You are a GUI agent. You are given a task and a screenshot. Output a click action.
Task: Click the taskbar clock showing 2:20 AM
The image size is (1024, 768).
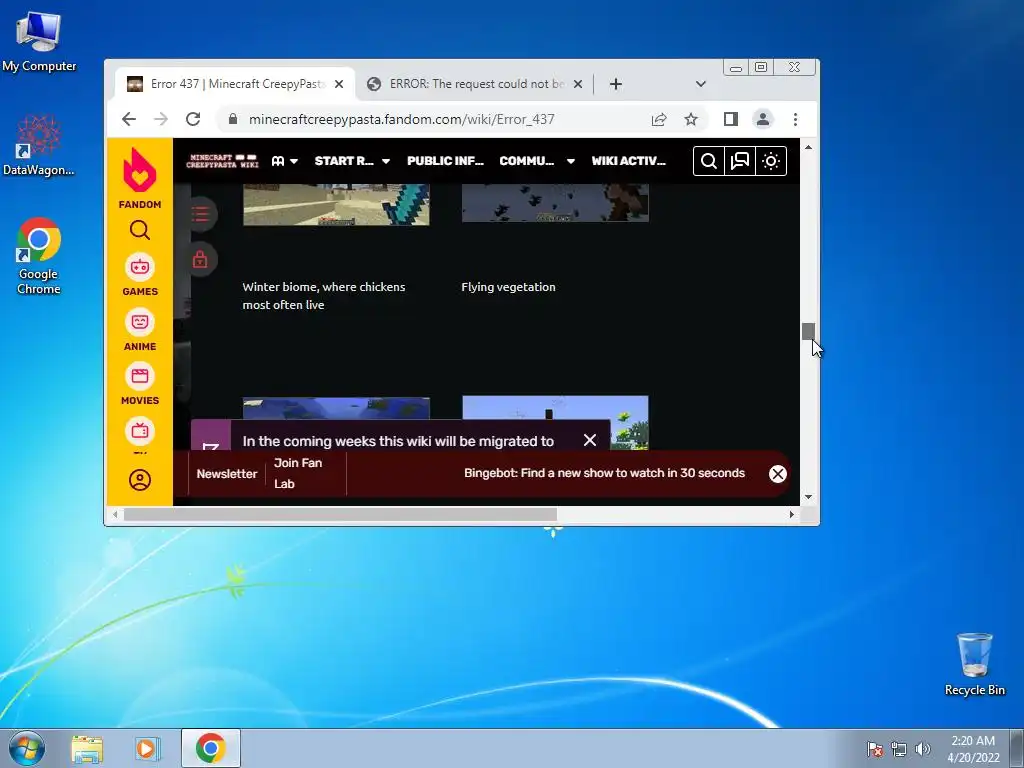(973, 748)
